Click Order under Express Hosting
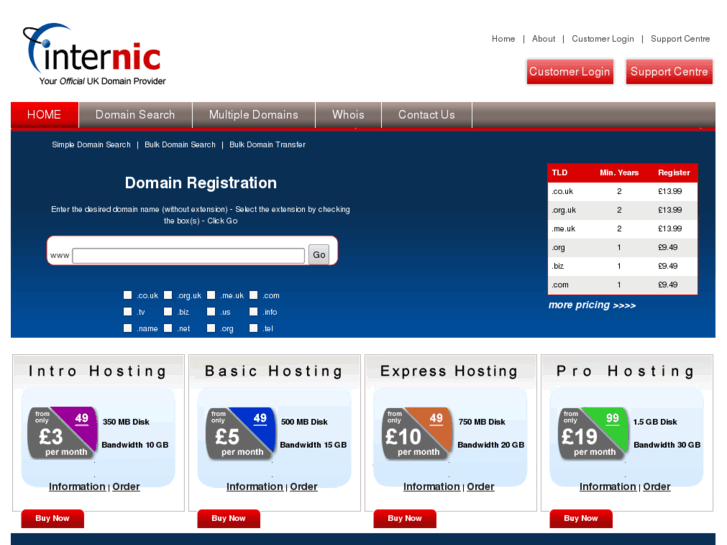The width and height of the screenshot is (727, 545). pyautogui.click(x=480, y=487)
